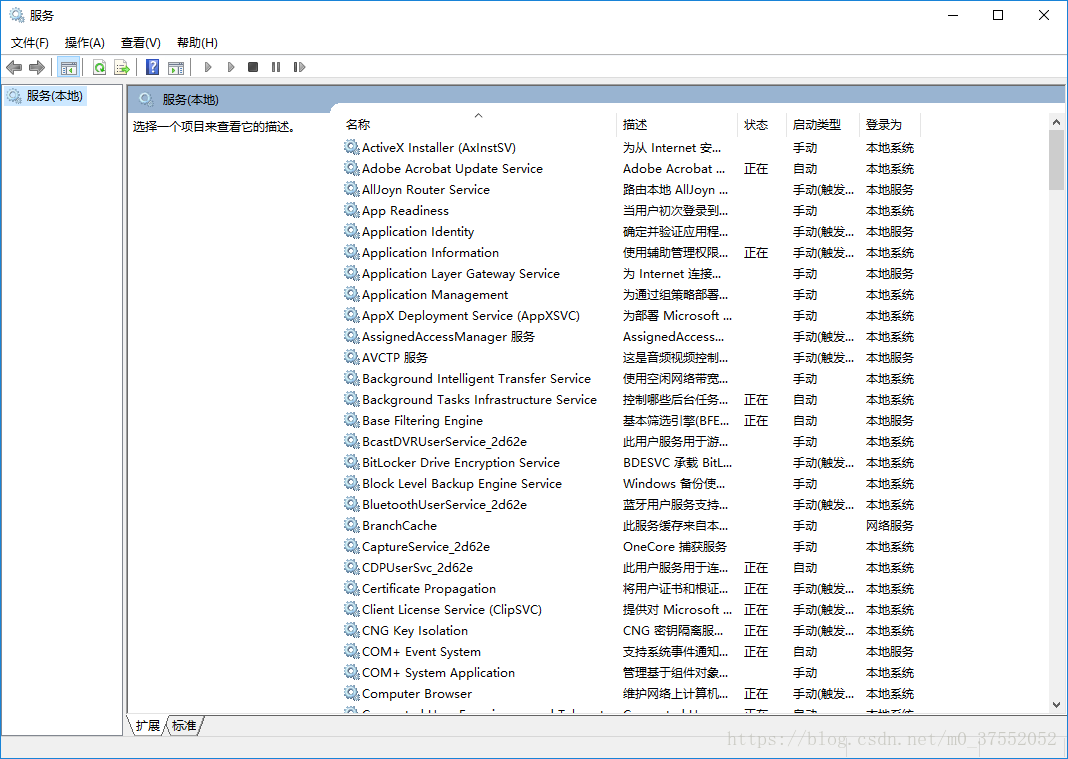
Task: Open the 帮助(H) menu
Action: pos(197,43)
